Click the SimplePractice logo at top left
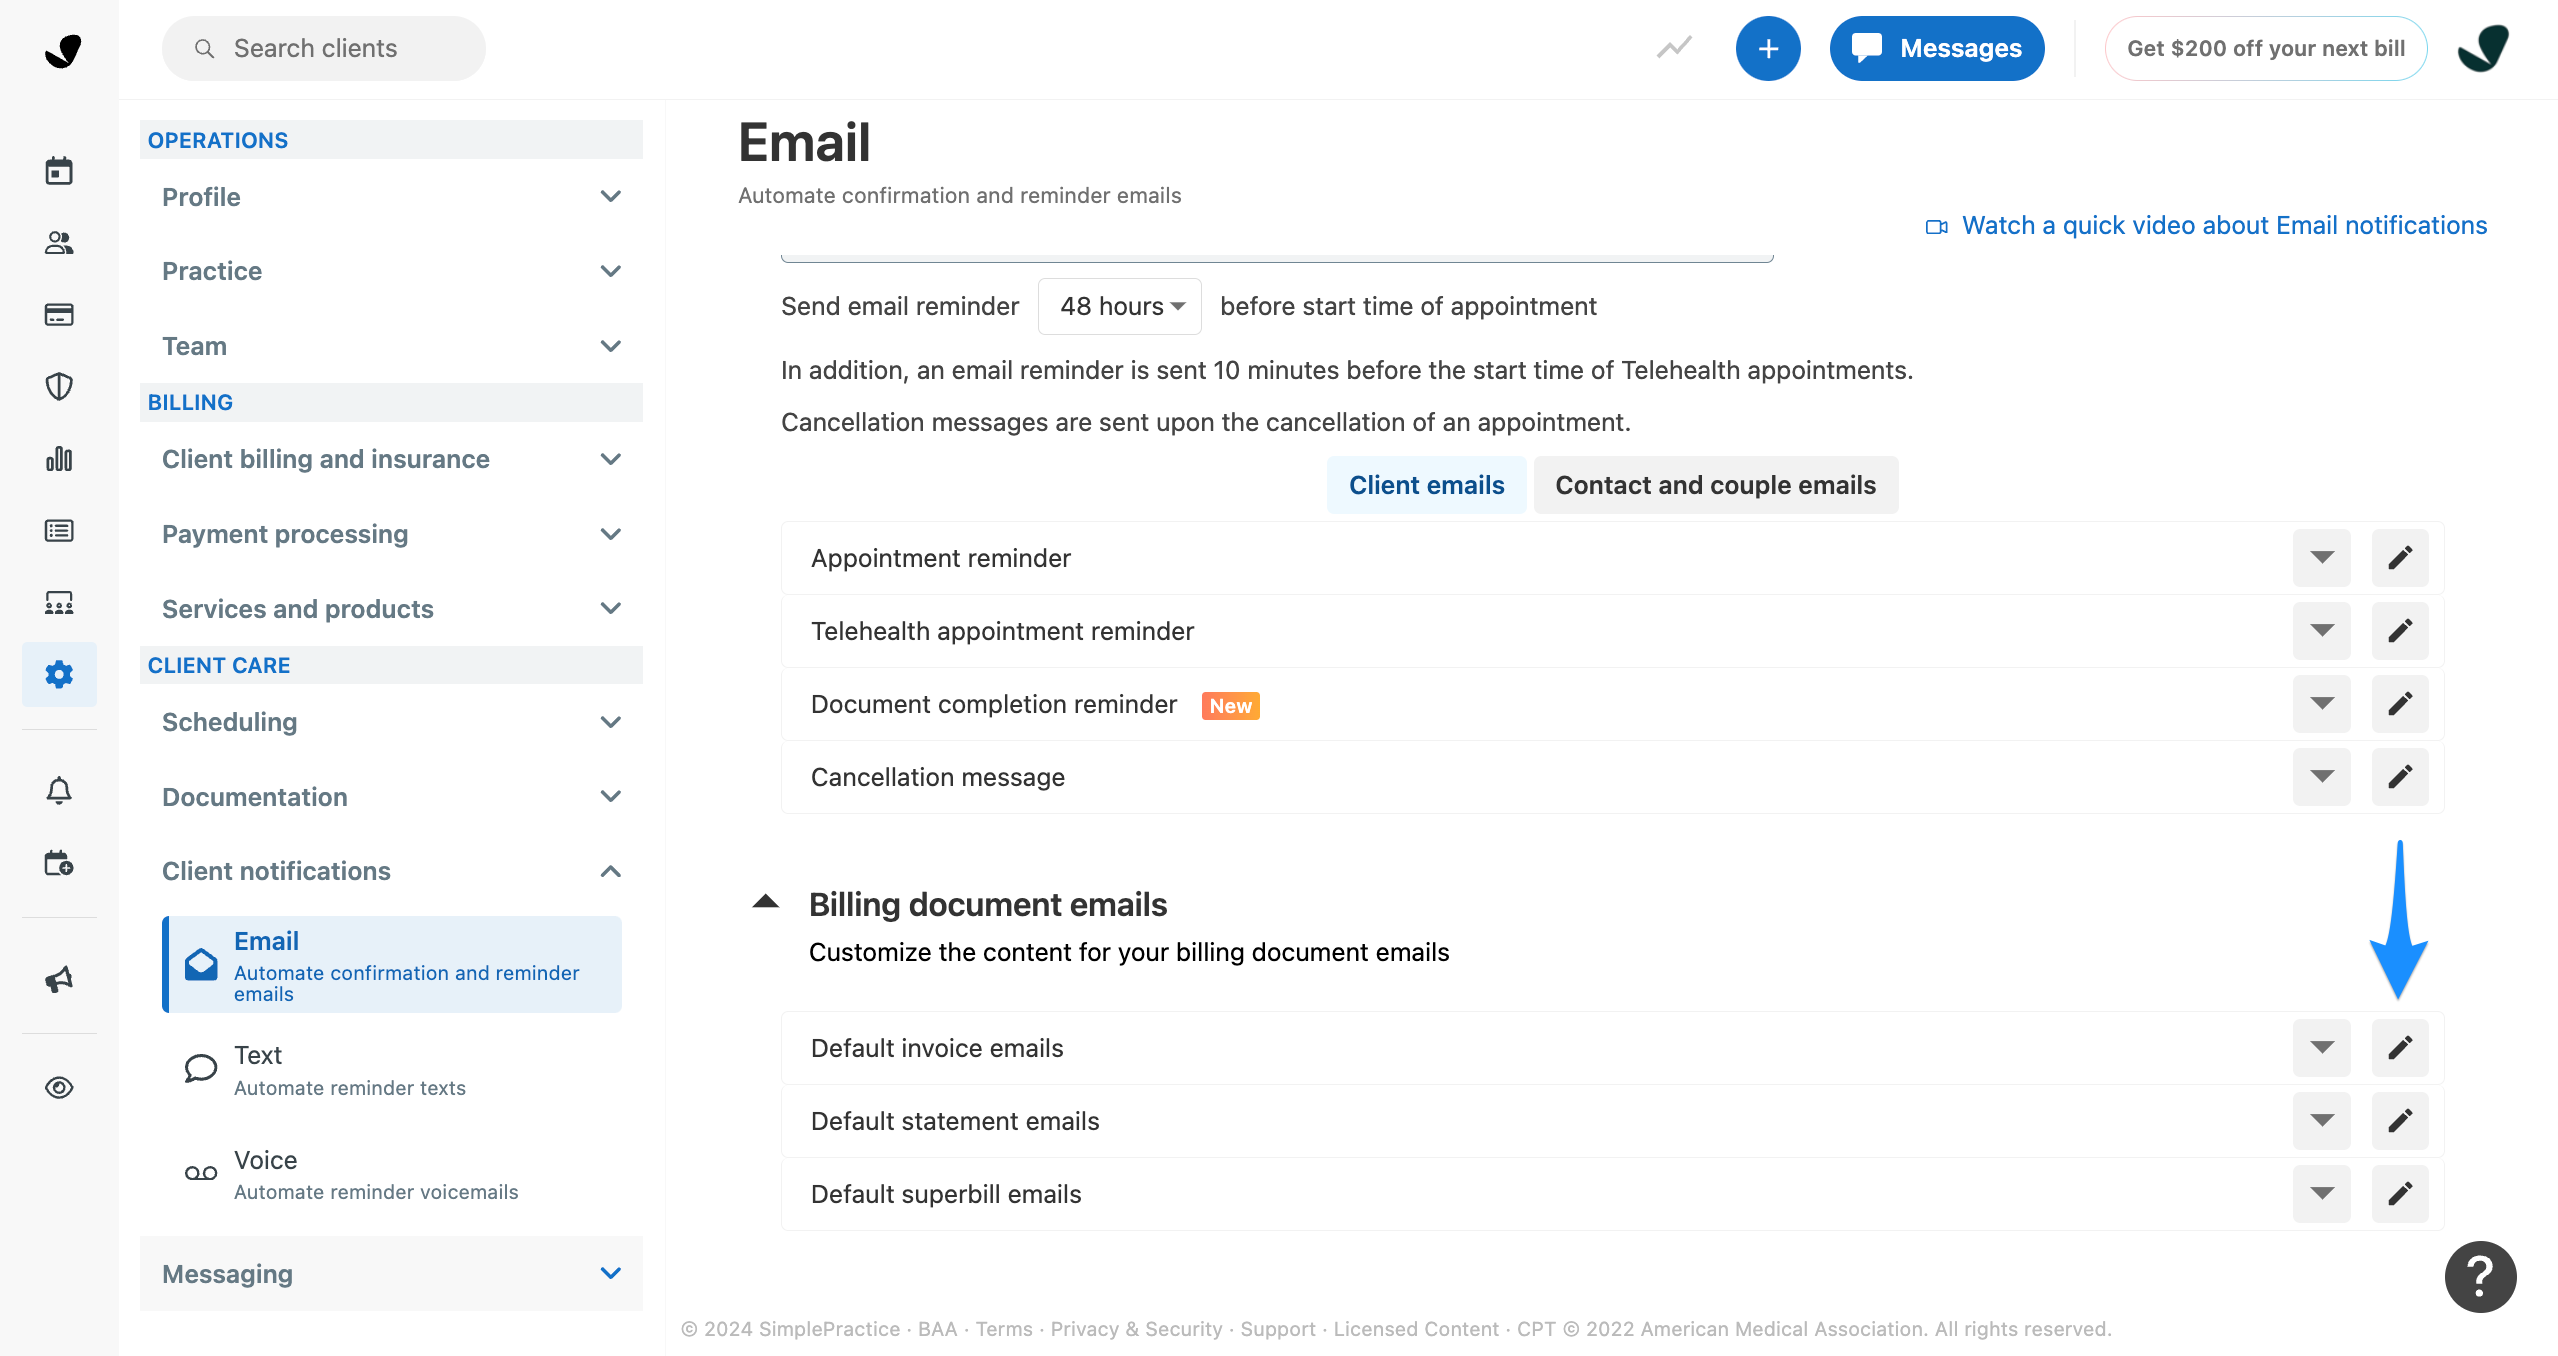 (62, 50)
